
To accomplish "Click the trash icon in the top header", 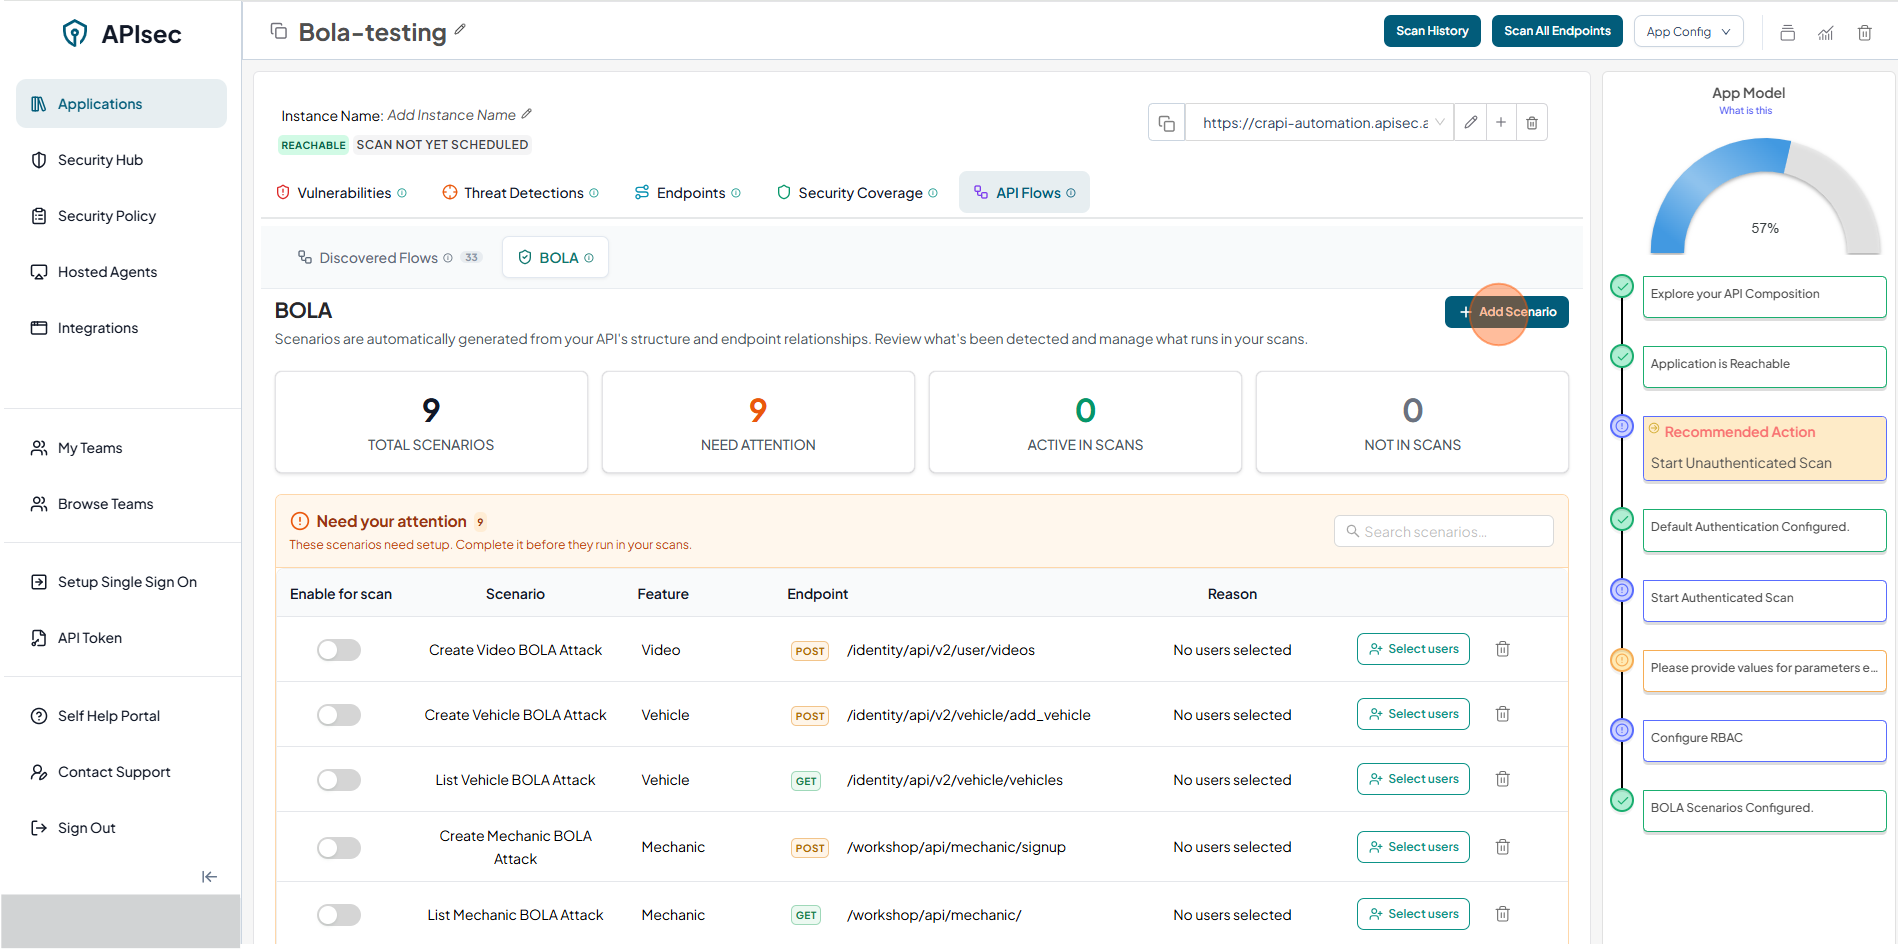I will (1864, 33).
